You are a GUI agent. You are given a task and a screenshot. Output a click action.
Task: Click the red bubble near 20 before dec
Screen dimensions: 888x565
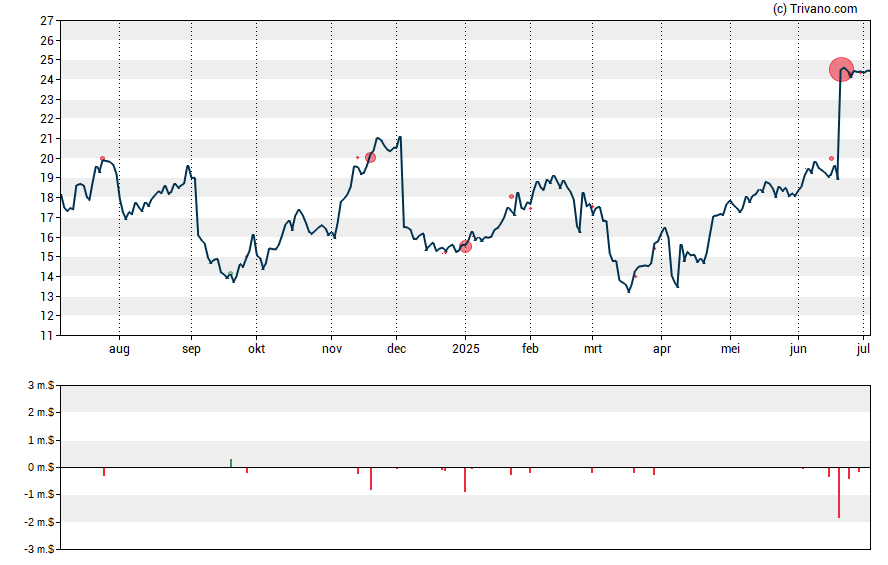coord(370,157)
